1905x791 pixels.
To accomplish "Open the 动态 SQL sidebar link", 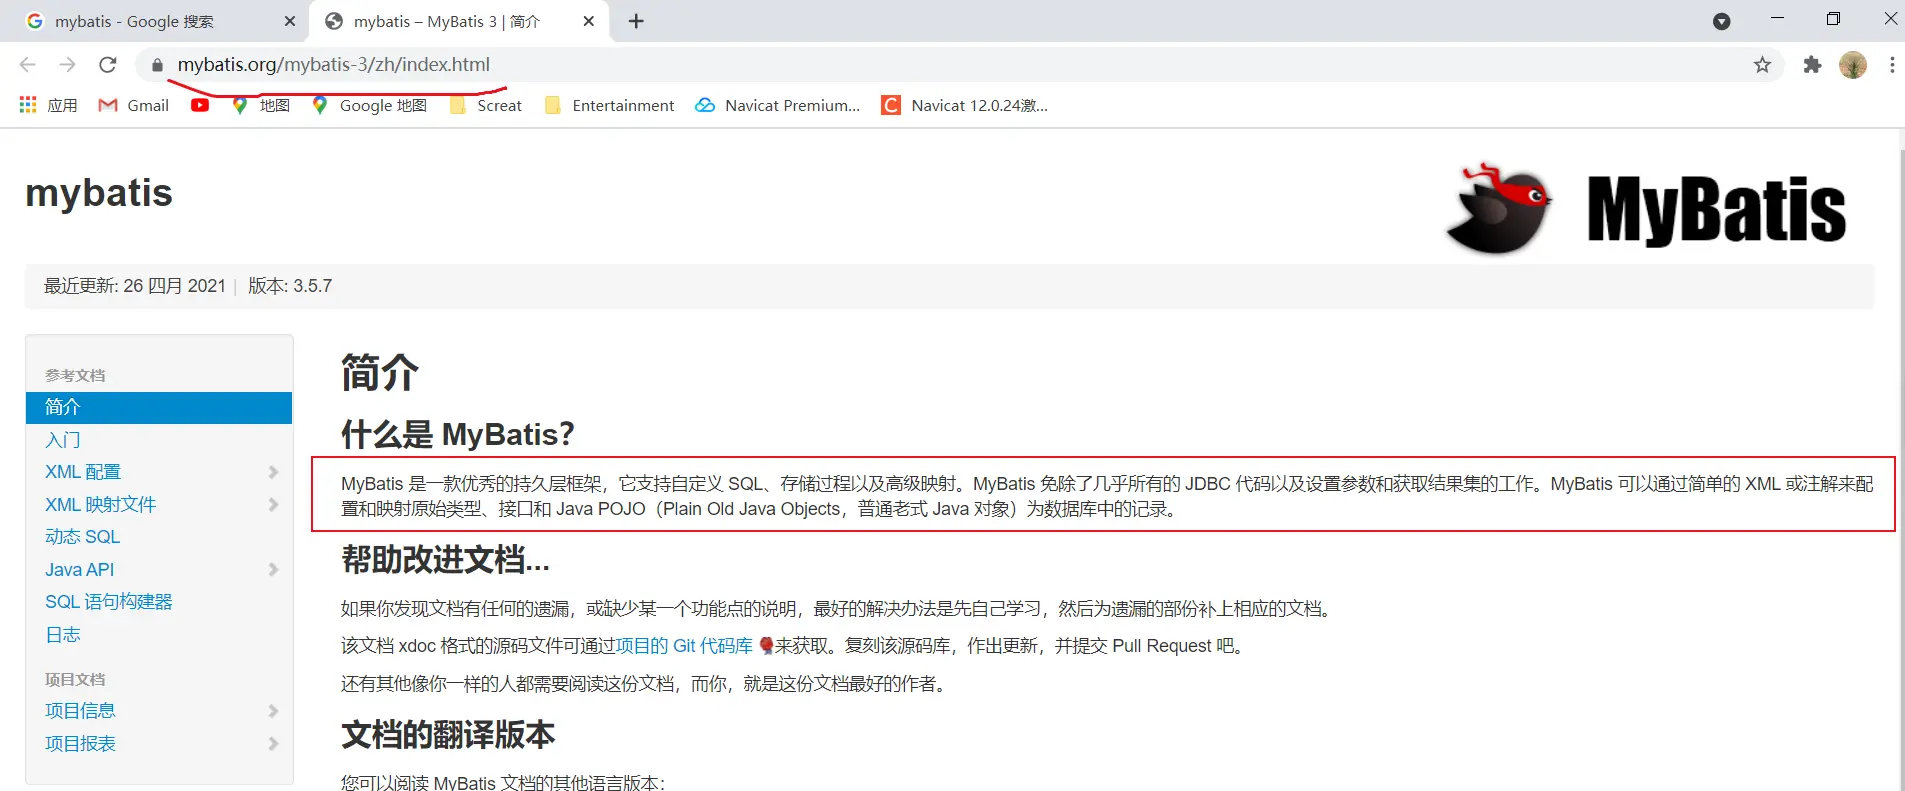I will pyautogui.click(x=83, y=537).
